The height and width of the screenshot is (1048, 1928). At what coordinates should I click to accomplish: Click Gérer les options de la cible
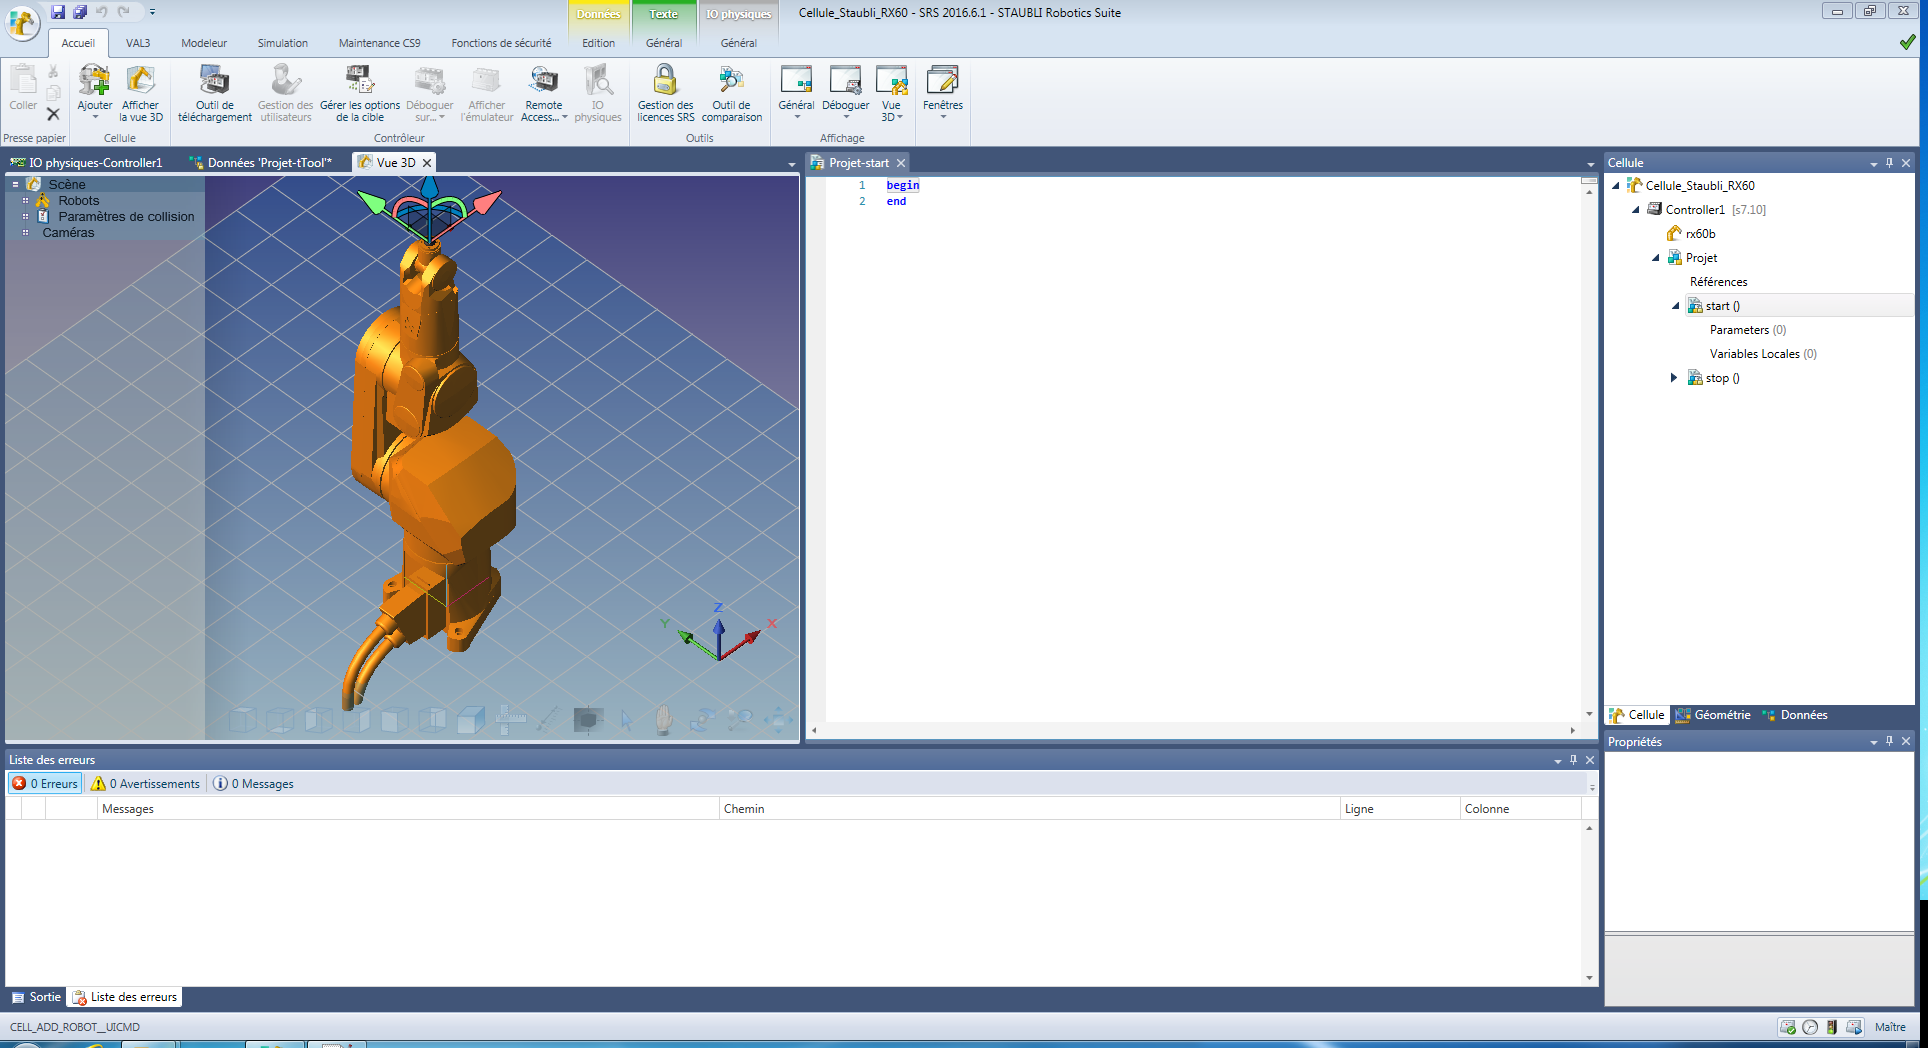click(360, 81)
